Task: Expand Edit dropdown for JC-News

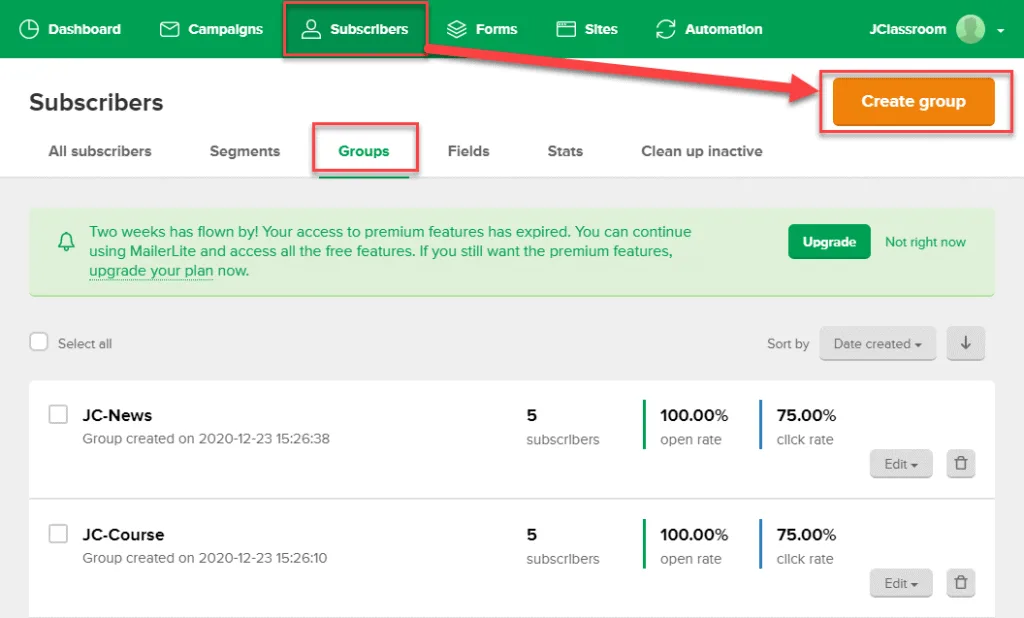Action: coord(900,464)
